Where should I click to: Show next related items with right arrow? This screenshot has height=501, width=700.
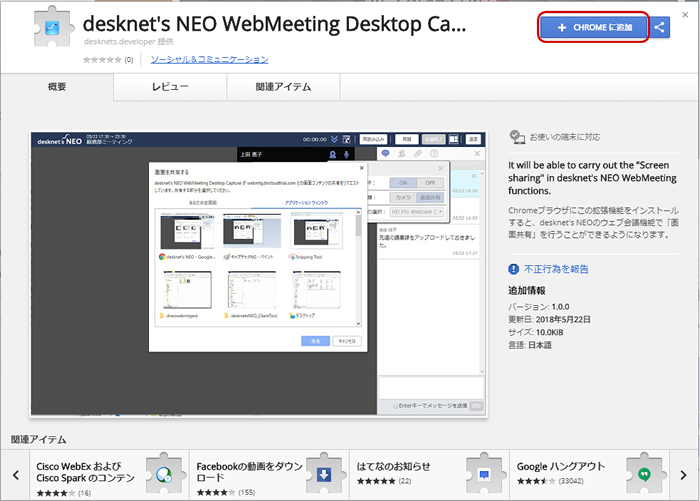[x=683, y=475]
